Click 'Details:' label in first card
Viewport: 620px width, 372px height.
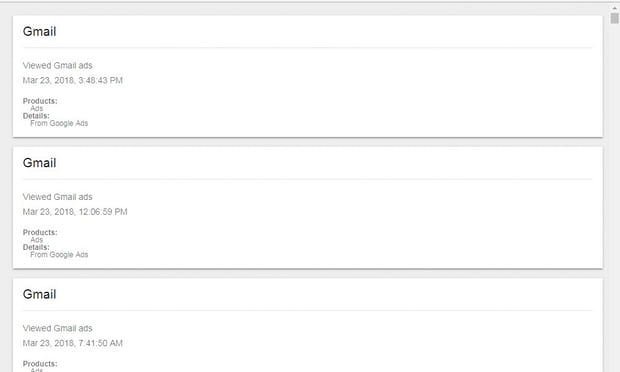(36, 116)
